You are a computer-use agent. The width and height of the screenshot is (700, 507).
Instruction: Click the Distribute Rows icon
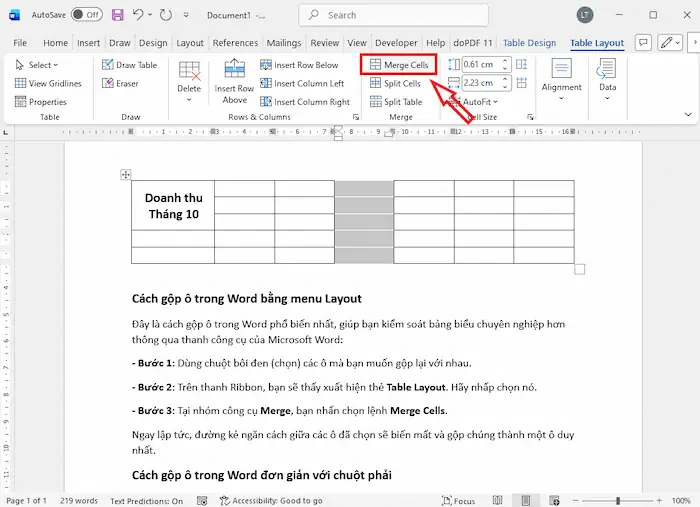coord(521,65)
